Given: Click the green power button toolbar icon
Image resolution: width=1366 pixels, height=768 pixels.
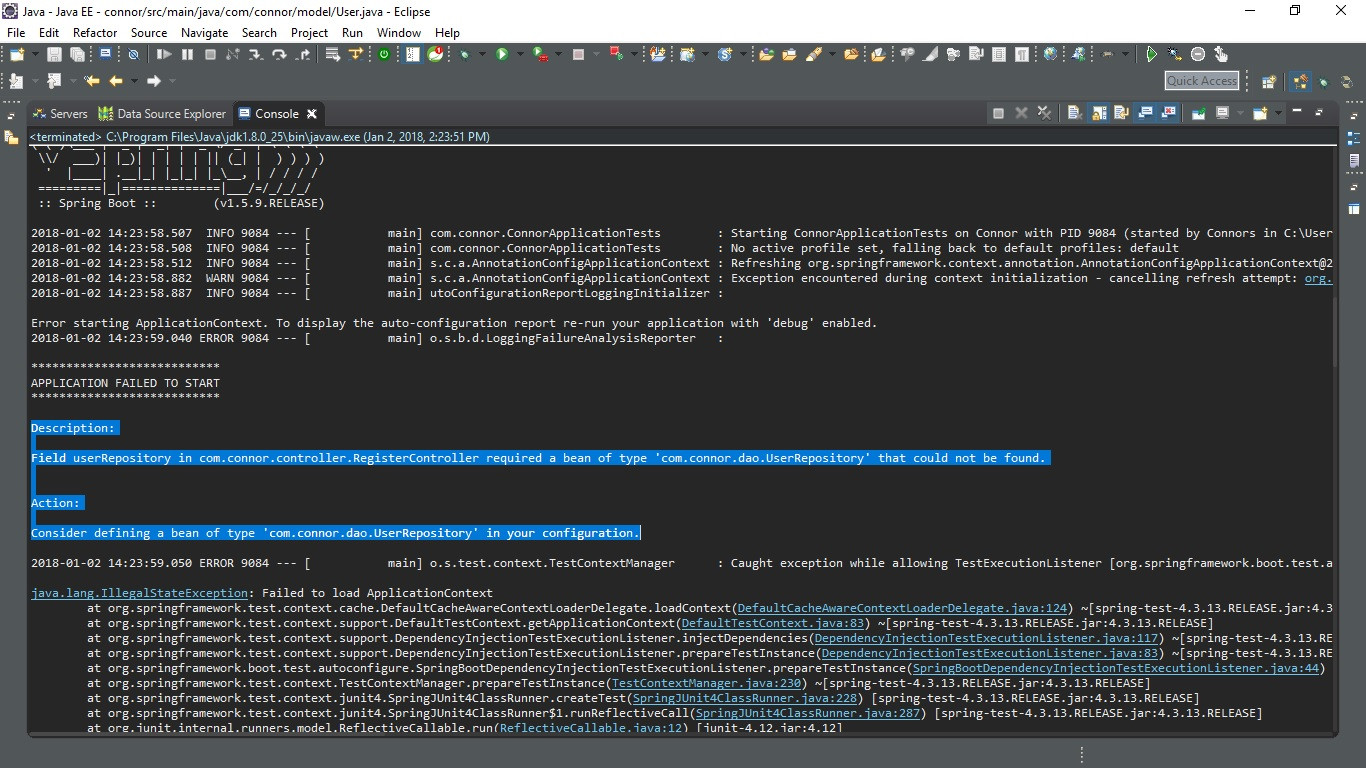Looking at the screenshot, I should click(383, 54).
